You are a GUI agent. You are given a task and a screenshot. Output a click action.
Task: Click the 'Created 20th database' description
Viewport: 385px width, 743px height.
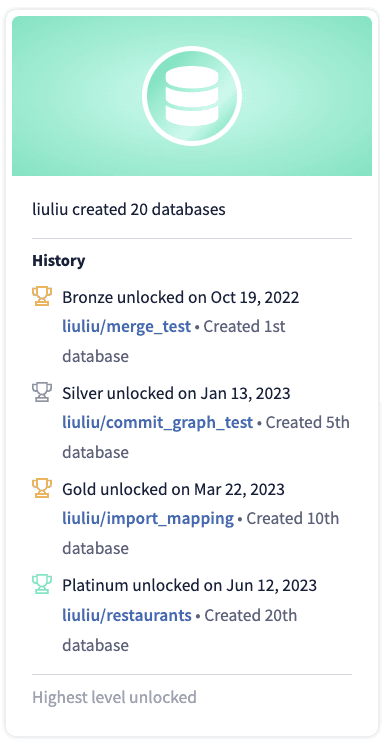click(180, 630)
